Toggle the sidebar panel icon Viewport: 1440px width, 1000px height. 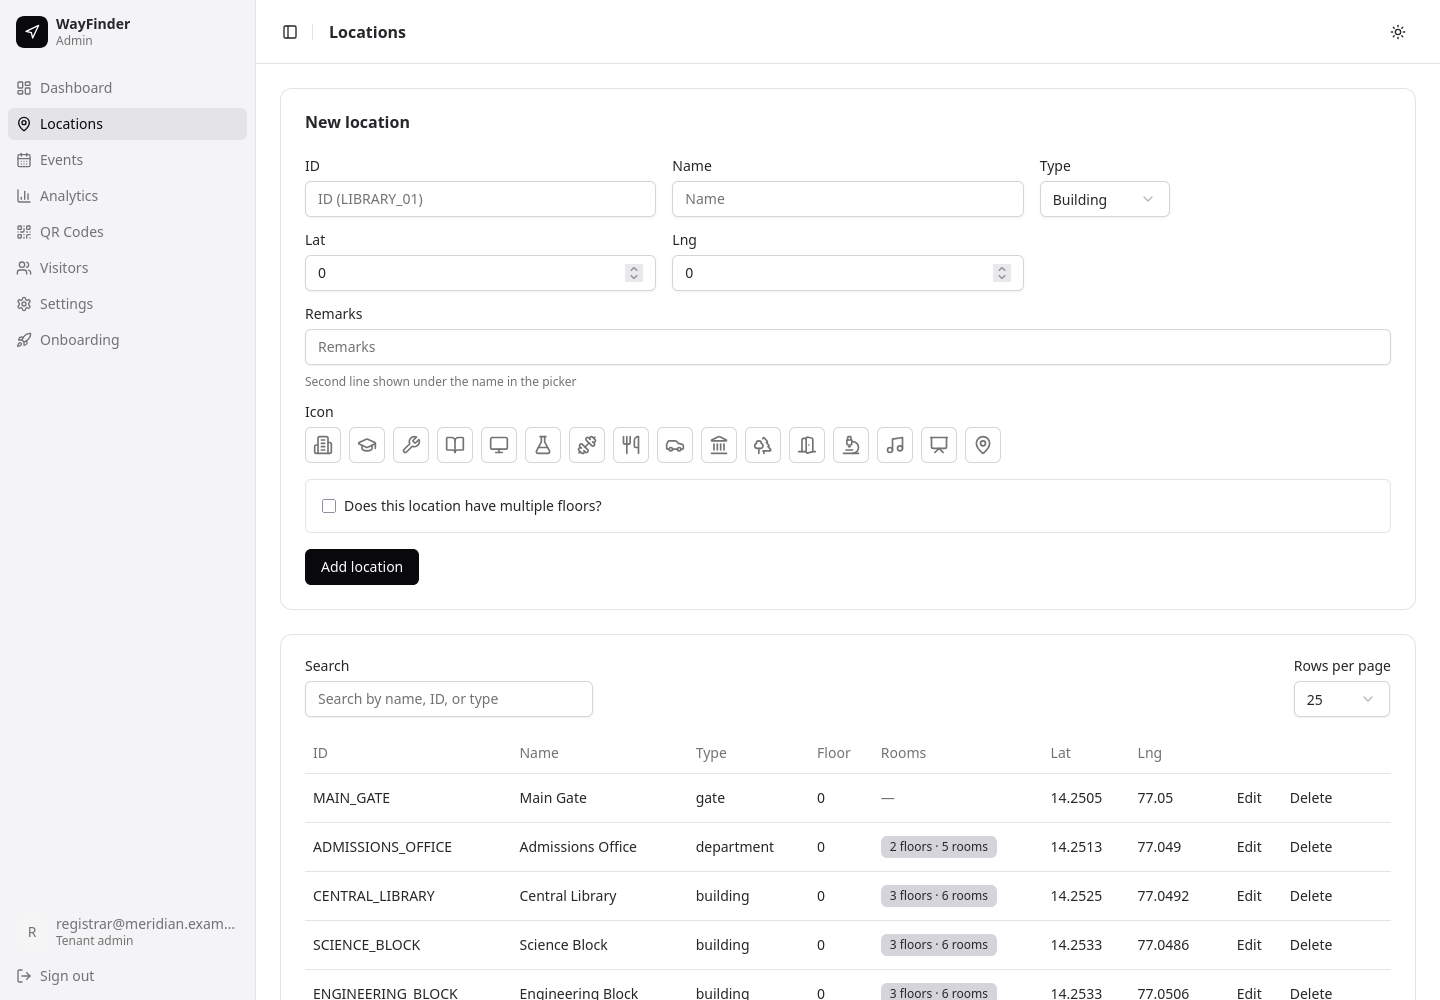pos(290,32)
